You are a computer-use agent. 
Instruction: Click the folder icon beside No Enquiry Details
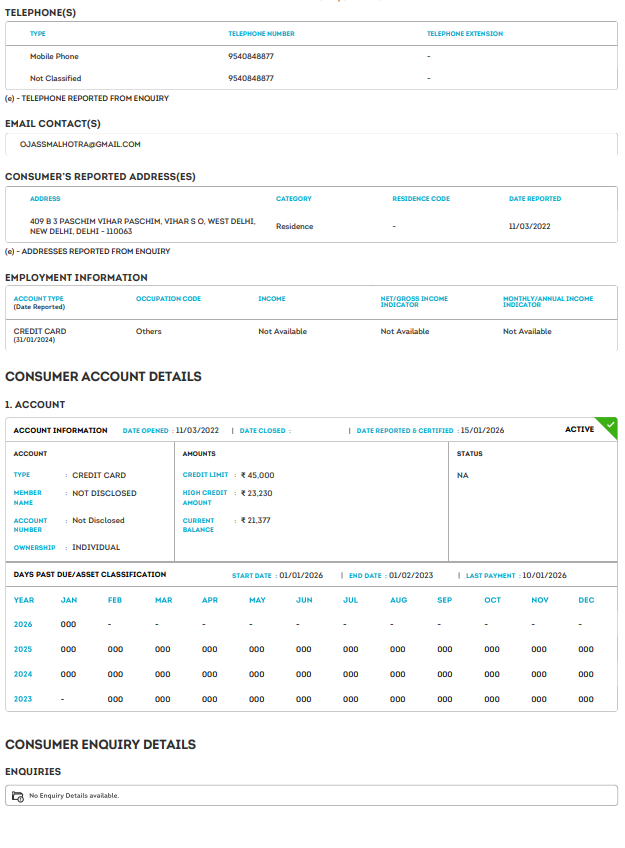tap(17, 796)
